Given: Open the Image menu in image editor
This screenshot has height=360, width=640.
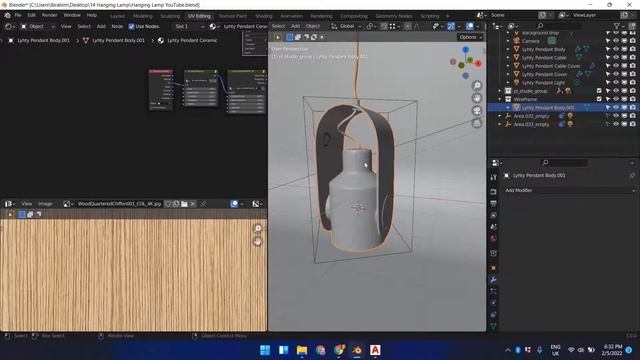Looking at the screenshot, I should tap(45, 204).
